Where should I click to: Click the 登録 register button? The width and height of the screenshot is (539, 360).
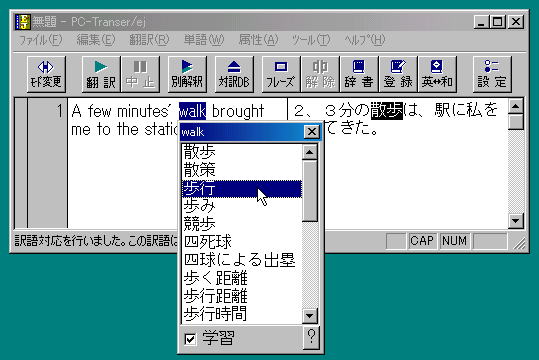[398, 74]
